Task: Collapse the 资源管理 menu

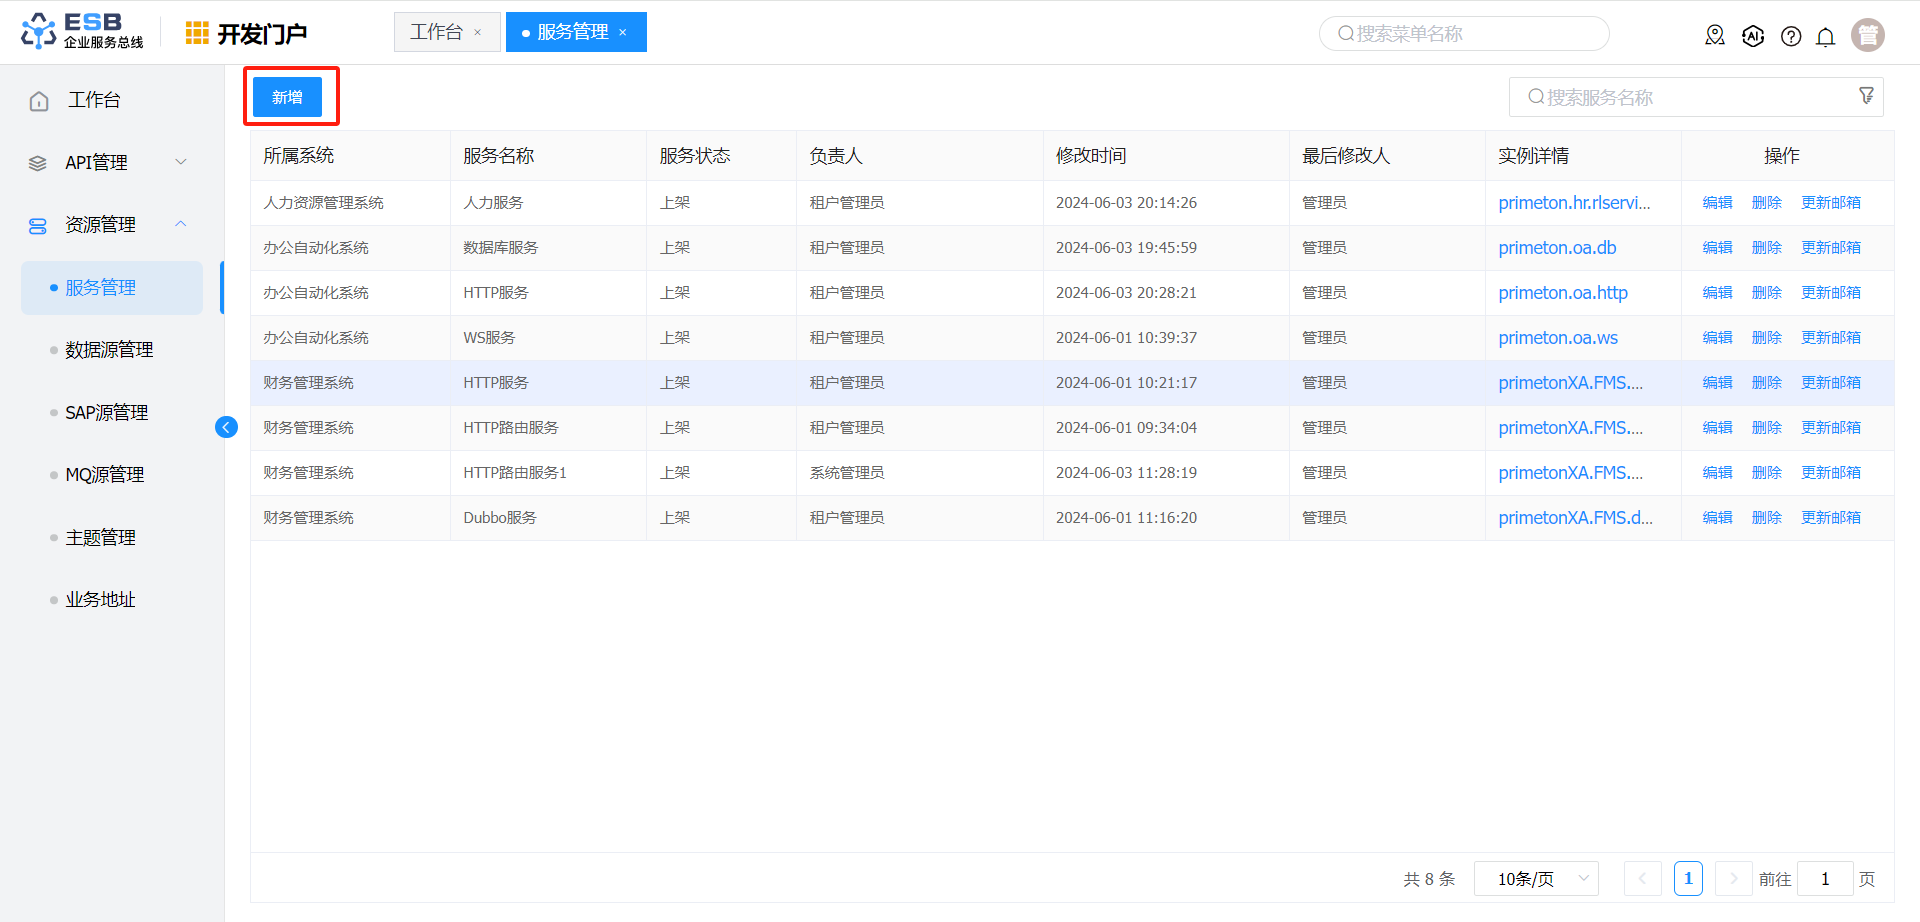Action: (x=181, y=224)
